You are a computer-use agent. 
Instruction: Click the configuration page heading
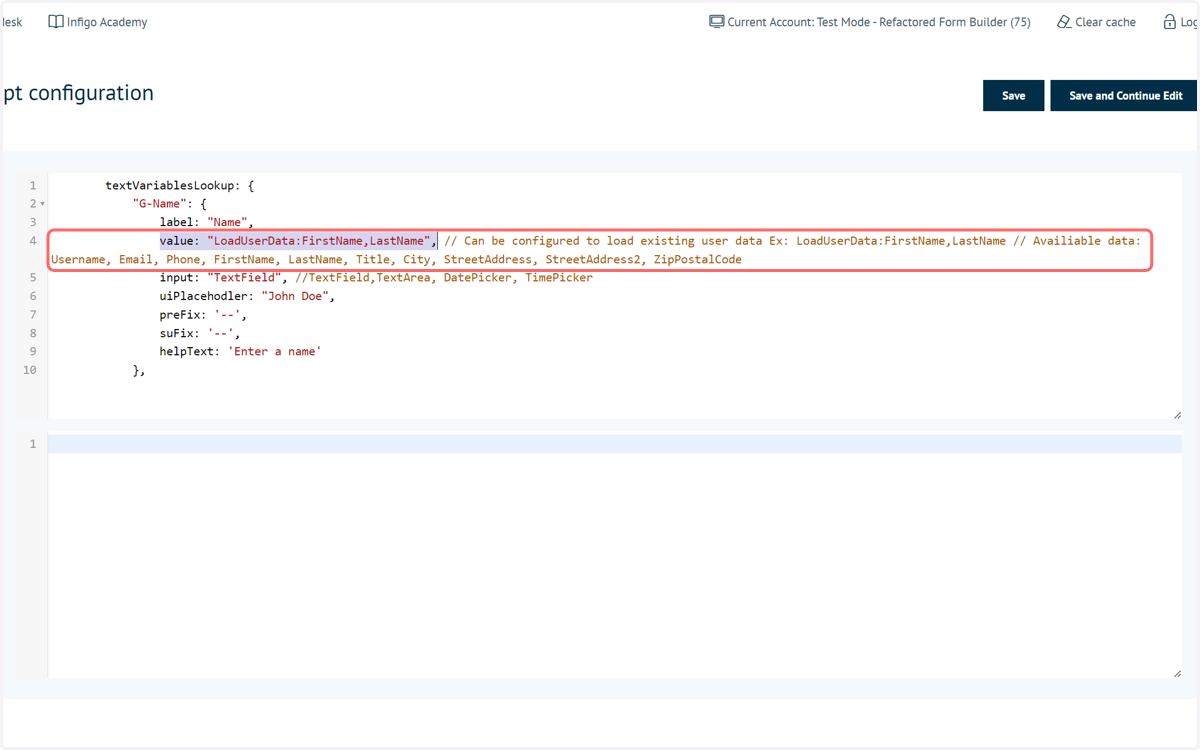coord(79,93)
